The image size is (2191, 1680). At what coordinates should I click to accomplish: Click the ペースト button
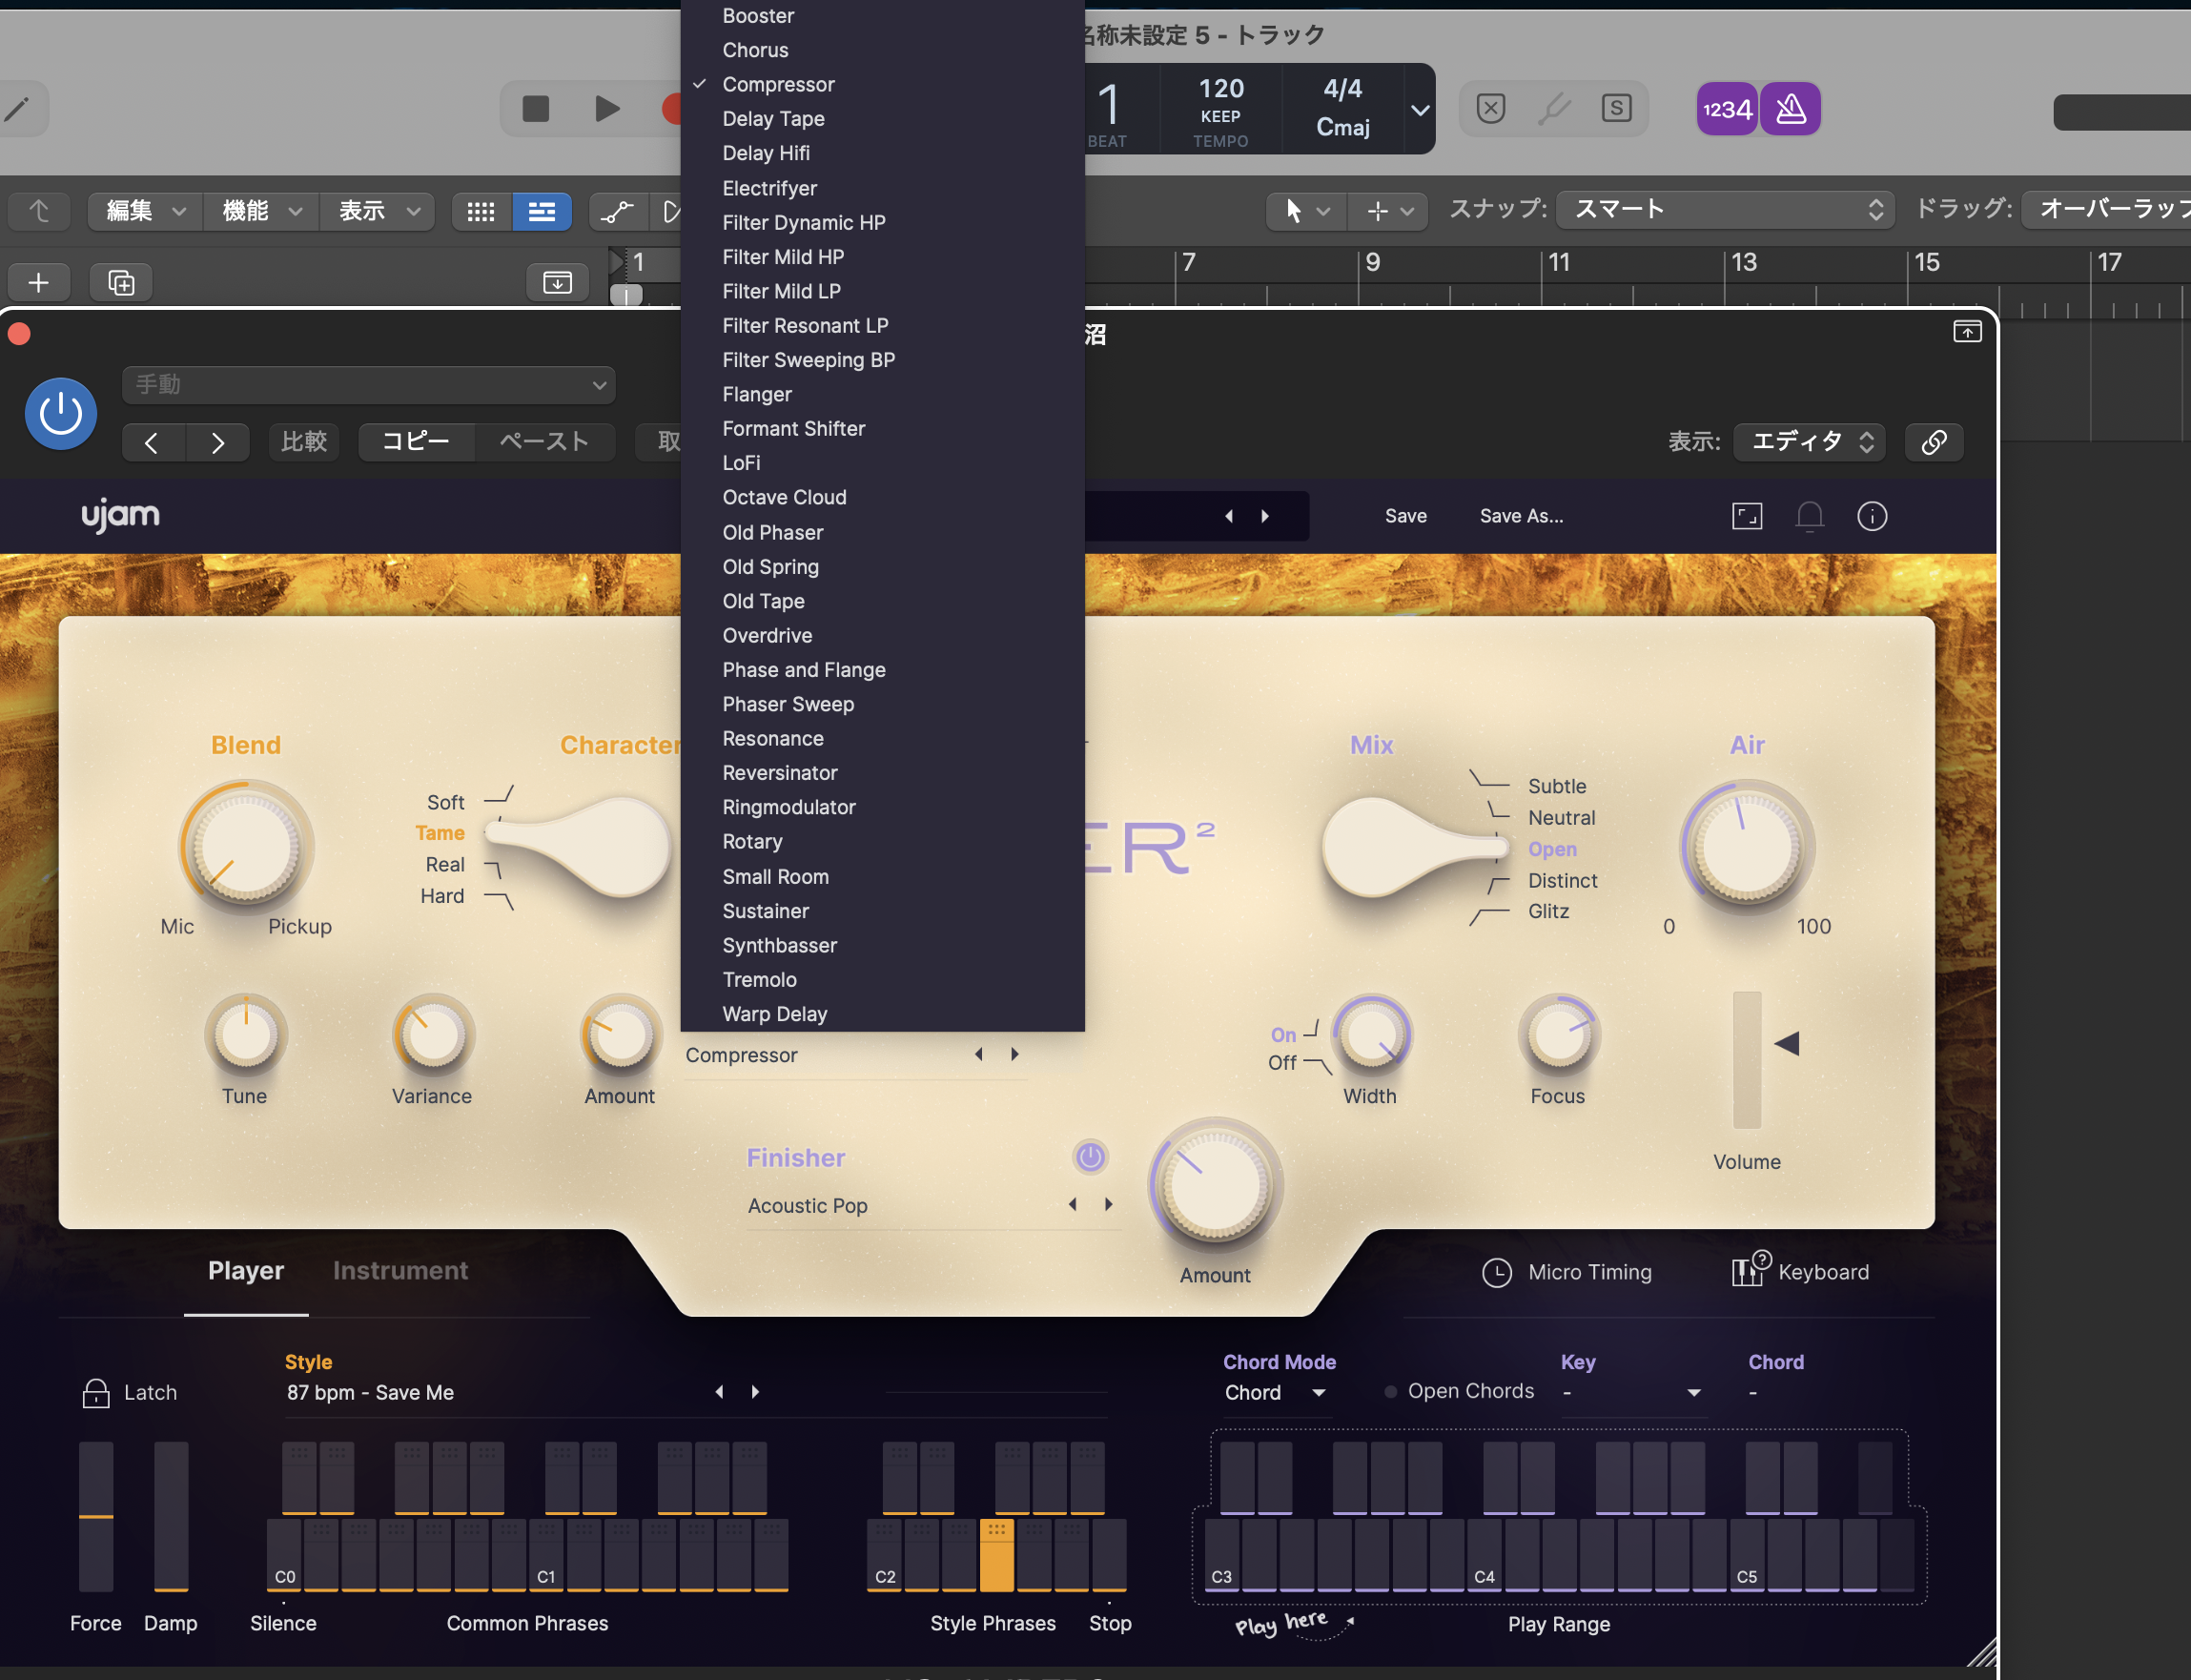coord(545,442)
